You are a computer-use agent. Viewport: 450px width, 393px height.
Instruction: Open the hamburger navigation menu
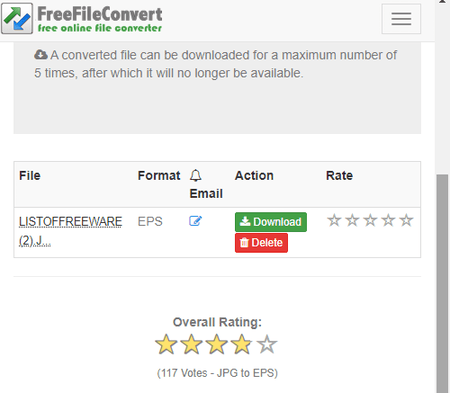pyautogui.click(x=401, y=19)
